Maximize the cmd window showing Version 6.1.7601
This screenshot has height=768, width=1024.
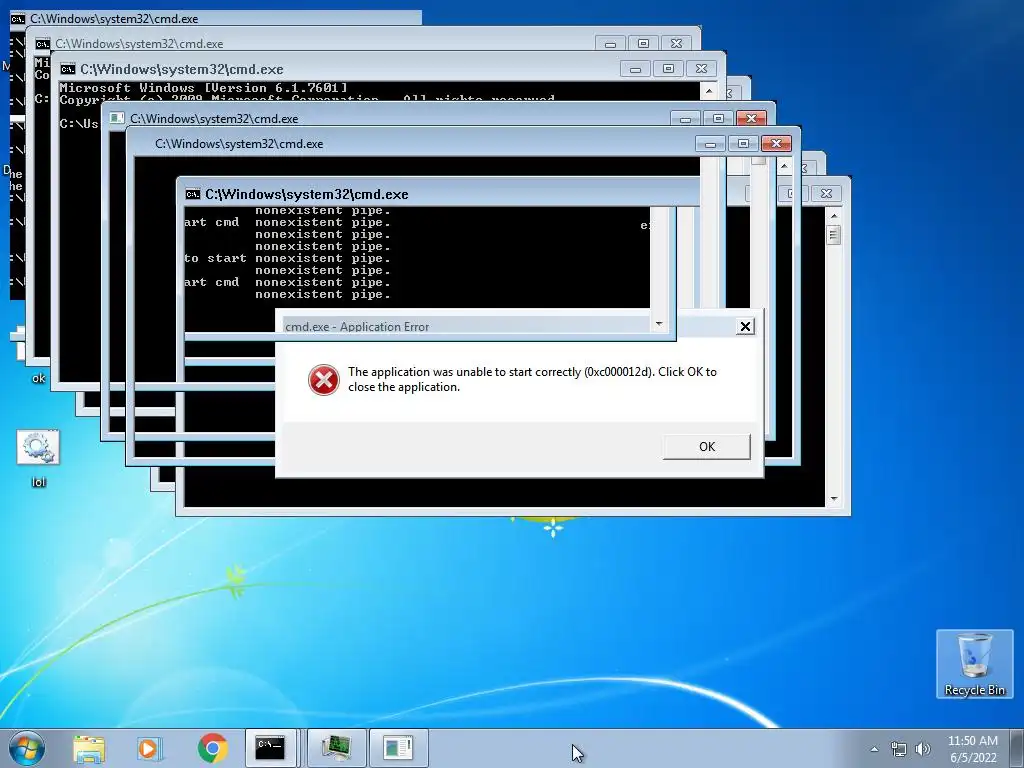668,69
